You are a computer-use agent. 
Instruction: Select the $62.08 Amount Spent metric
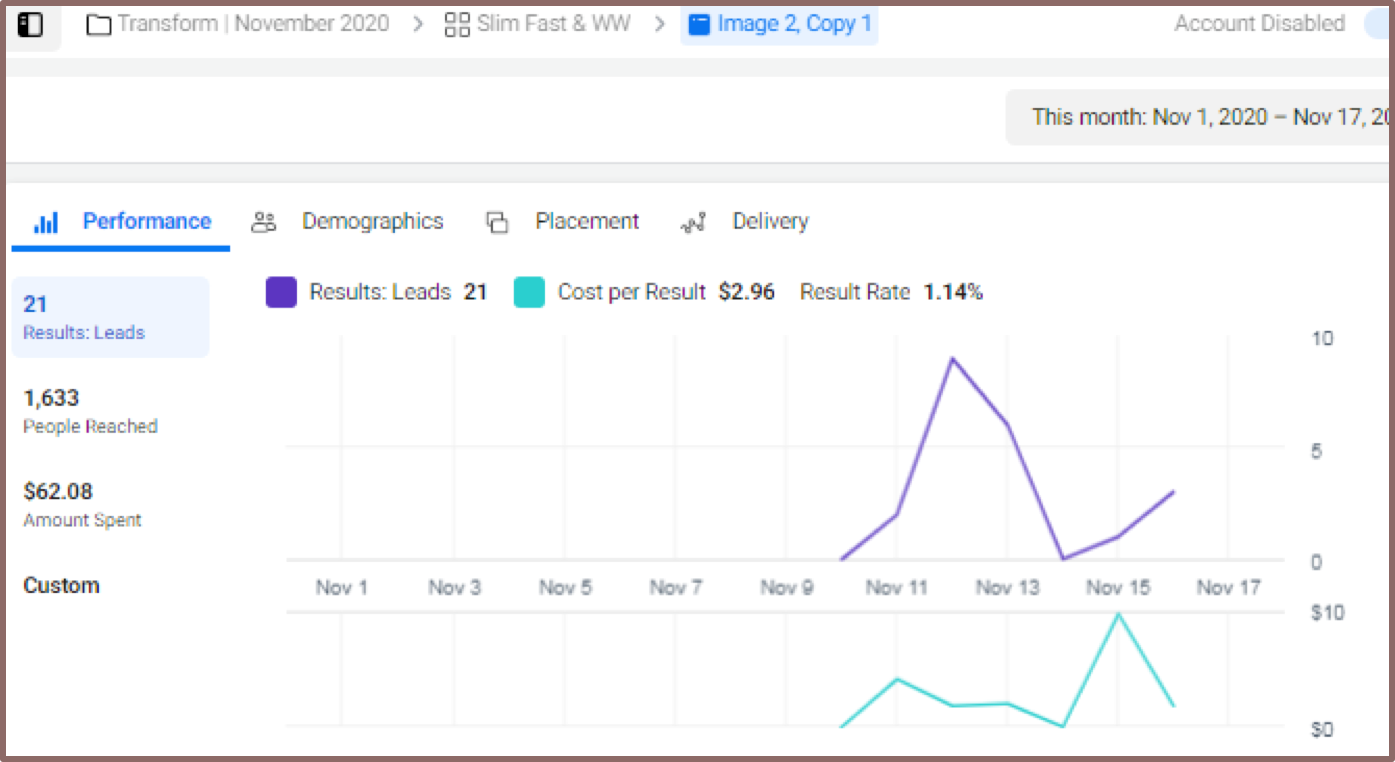(82, 505)
